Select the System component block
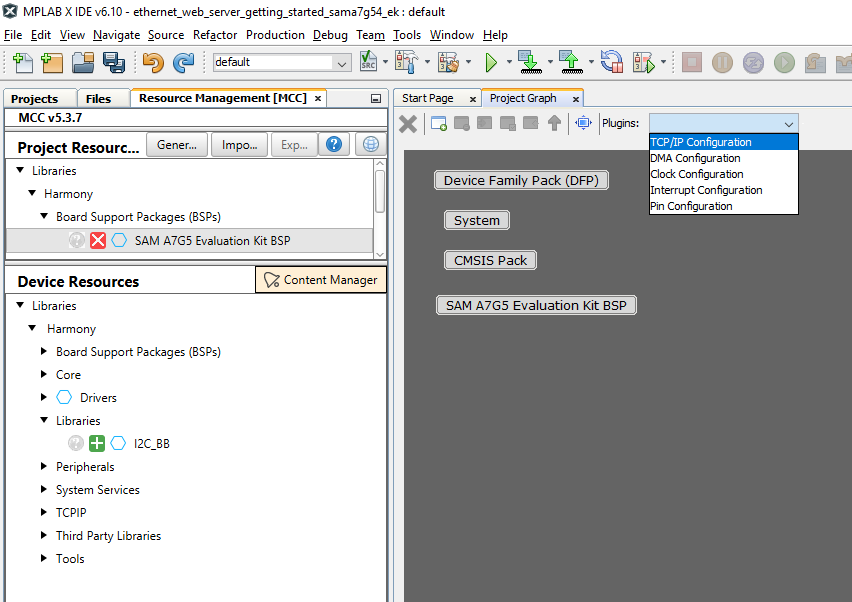This screenshot has width=852, height=602. 477,220
